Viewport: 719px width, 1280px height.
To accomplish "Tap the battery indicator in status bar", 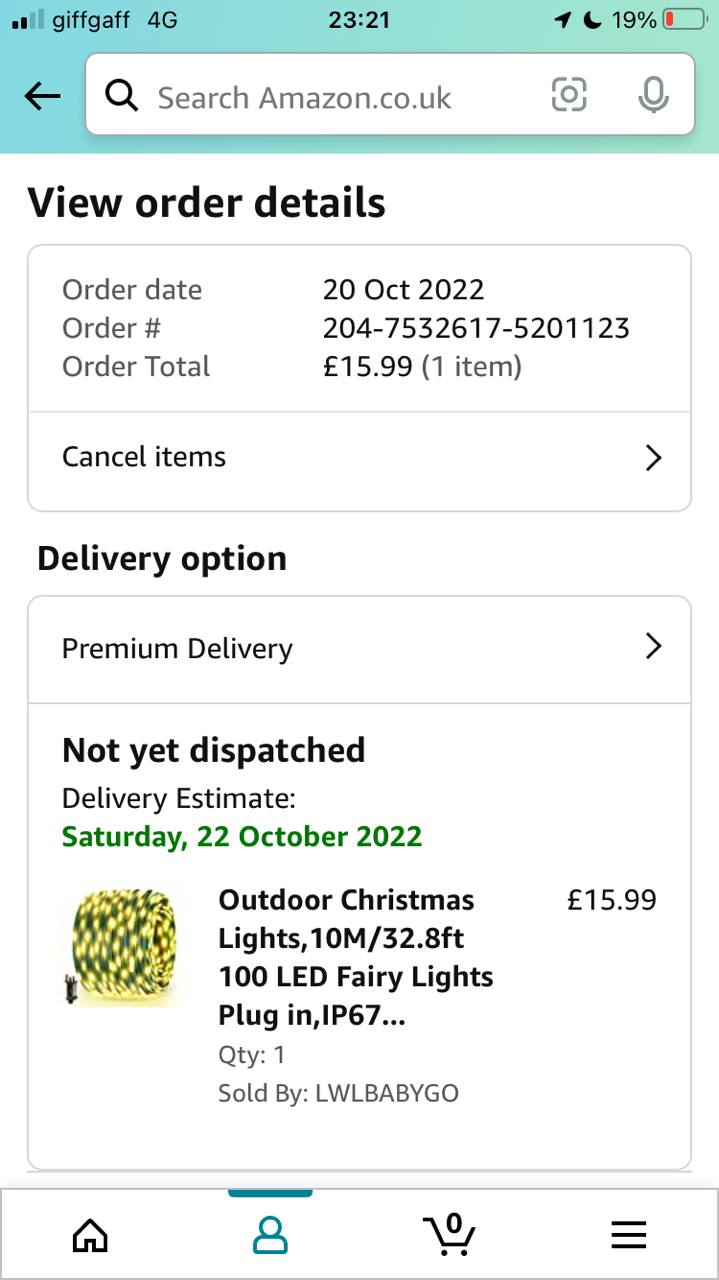I will point(684,20).
